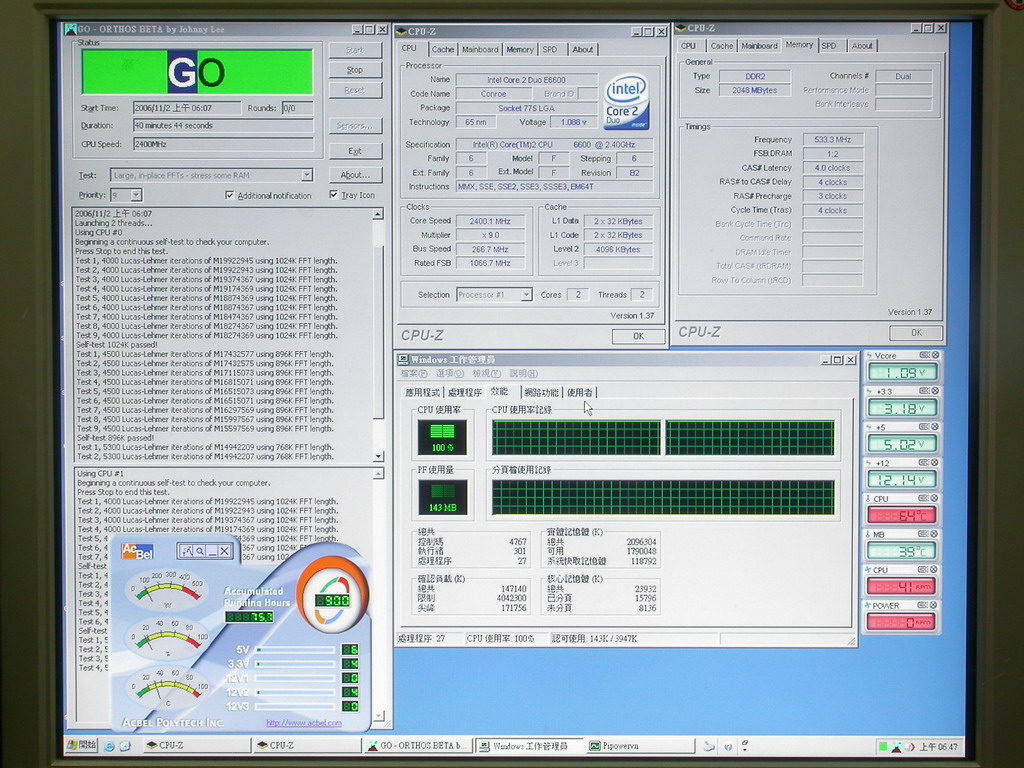Click the down arrow of the ORTHOS upper log scrollbar
The image size is (1024, 768).
click(x=378, y=456)
